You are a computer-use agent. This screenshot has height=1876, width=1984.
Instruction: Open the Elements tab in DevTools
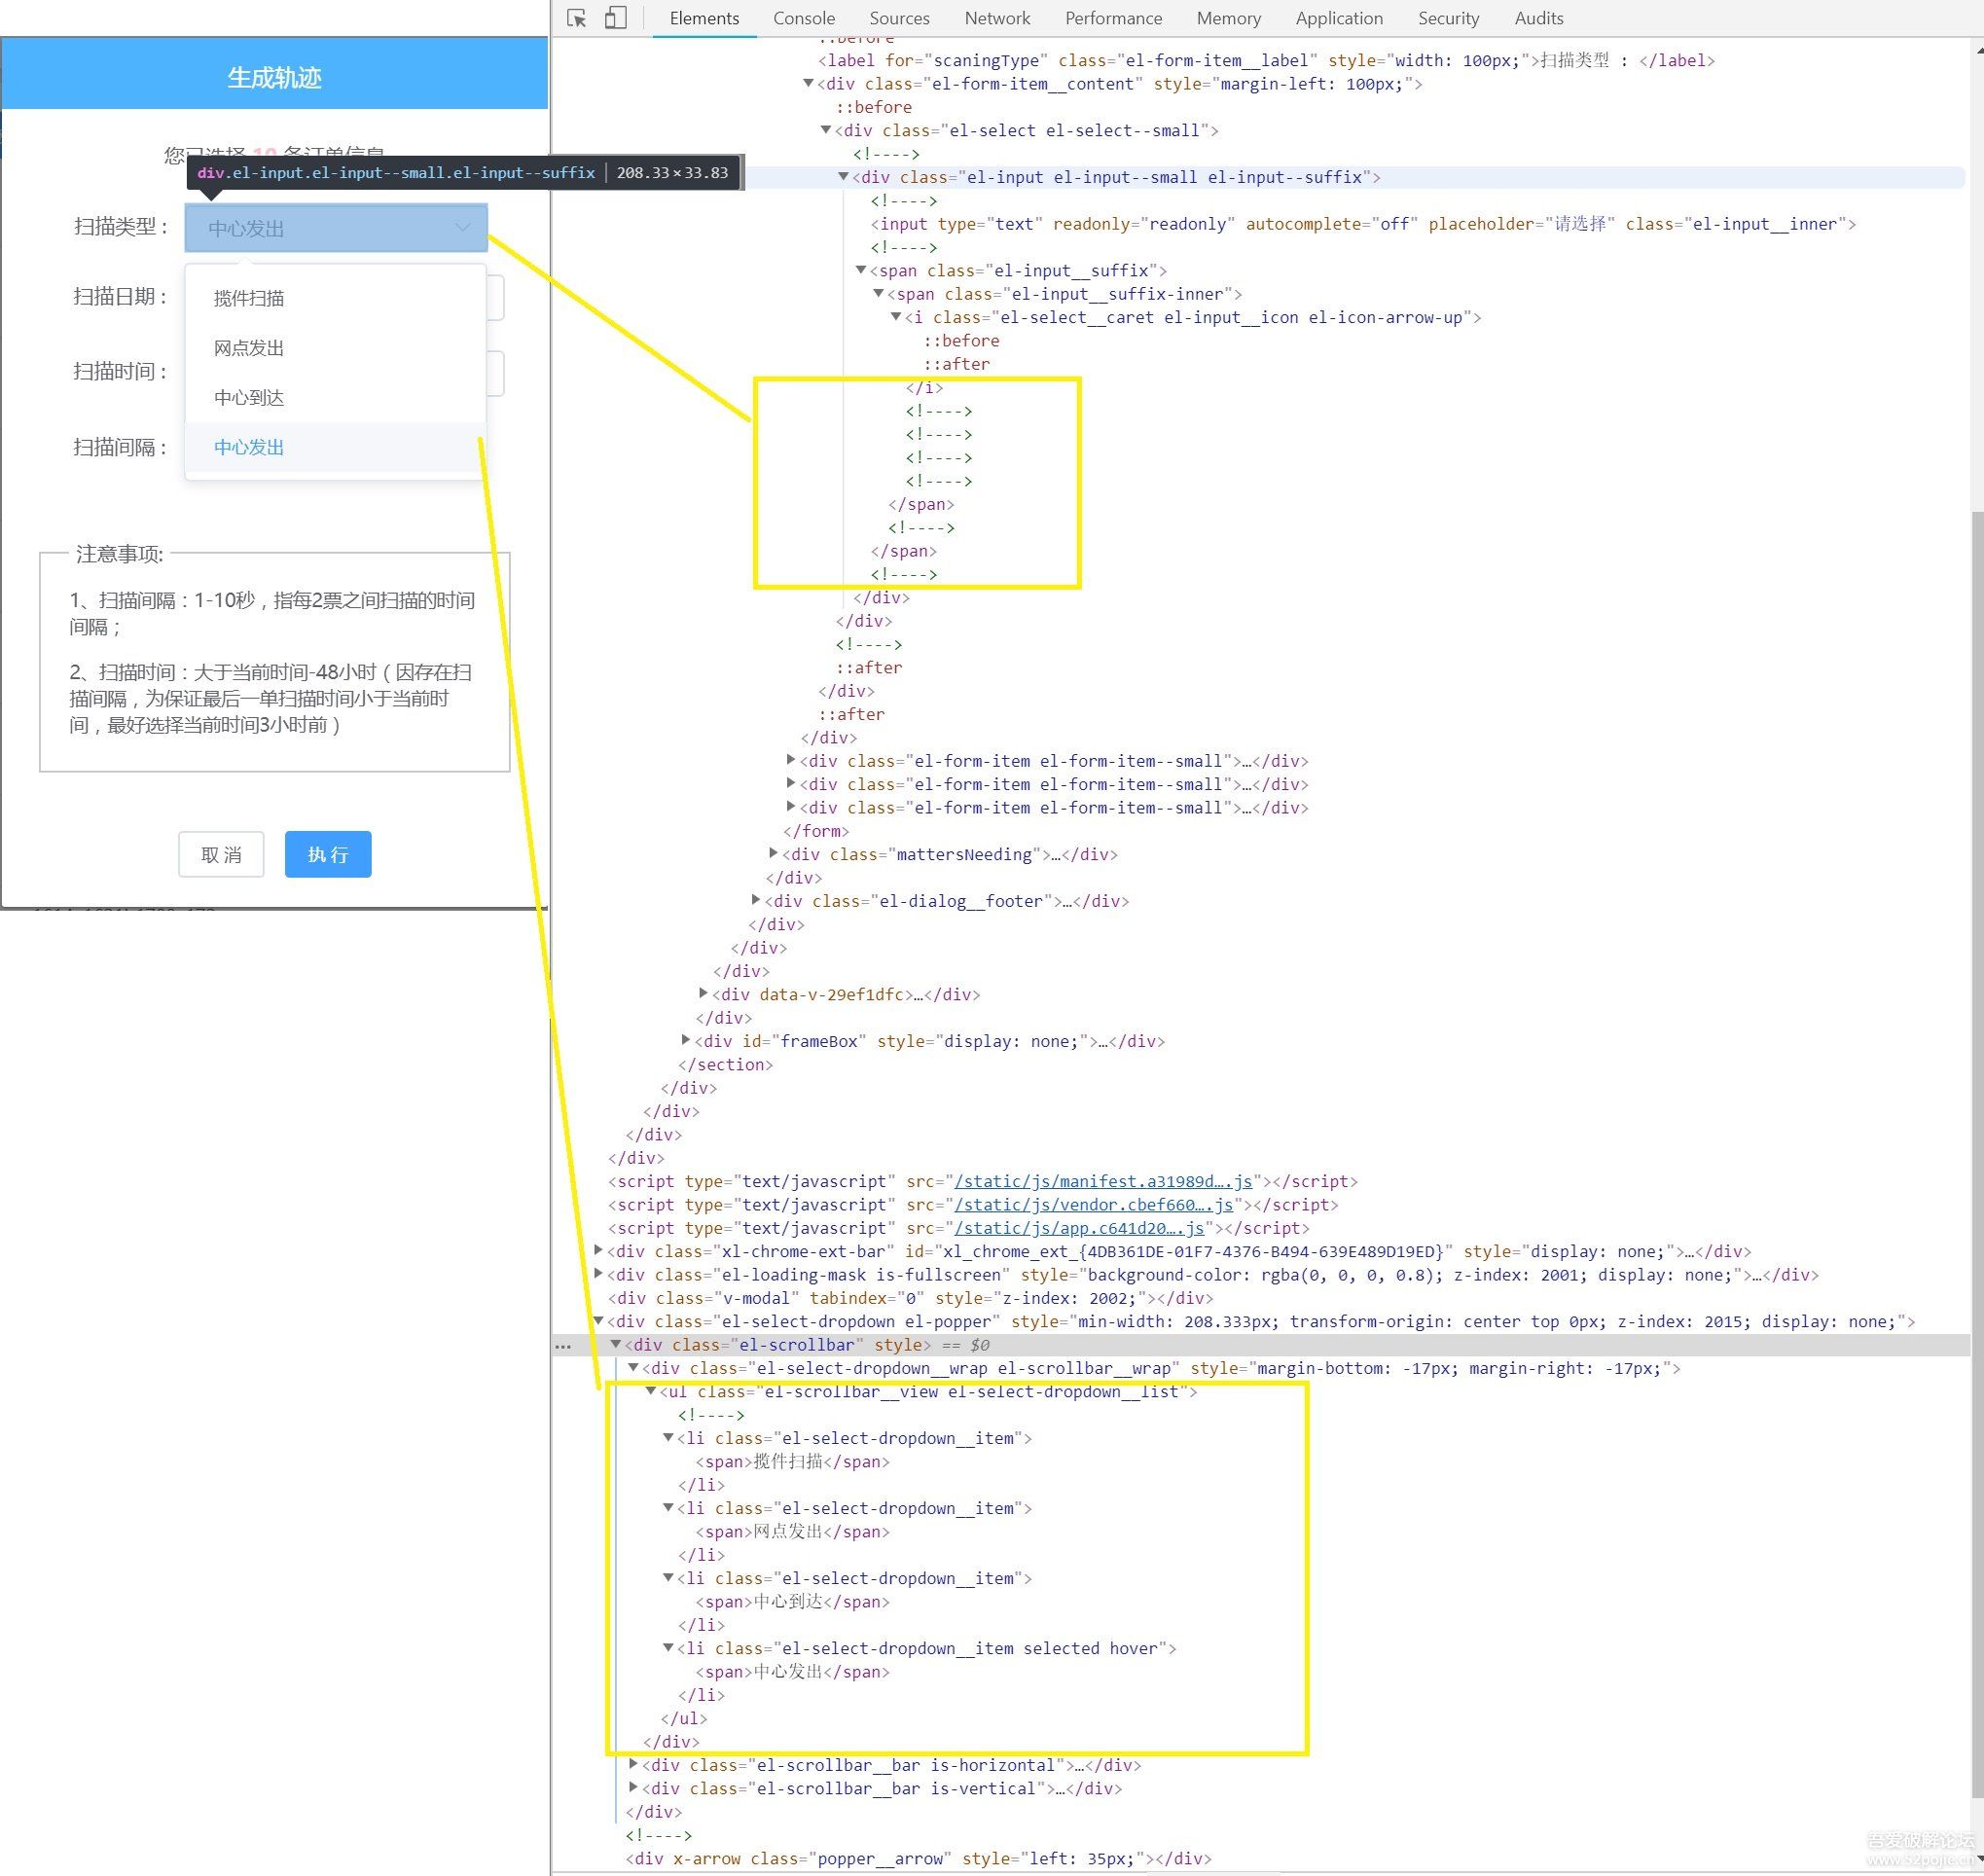704,18
